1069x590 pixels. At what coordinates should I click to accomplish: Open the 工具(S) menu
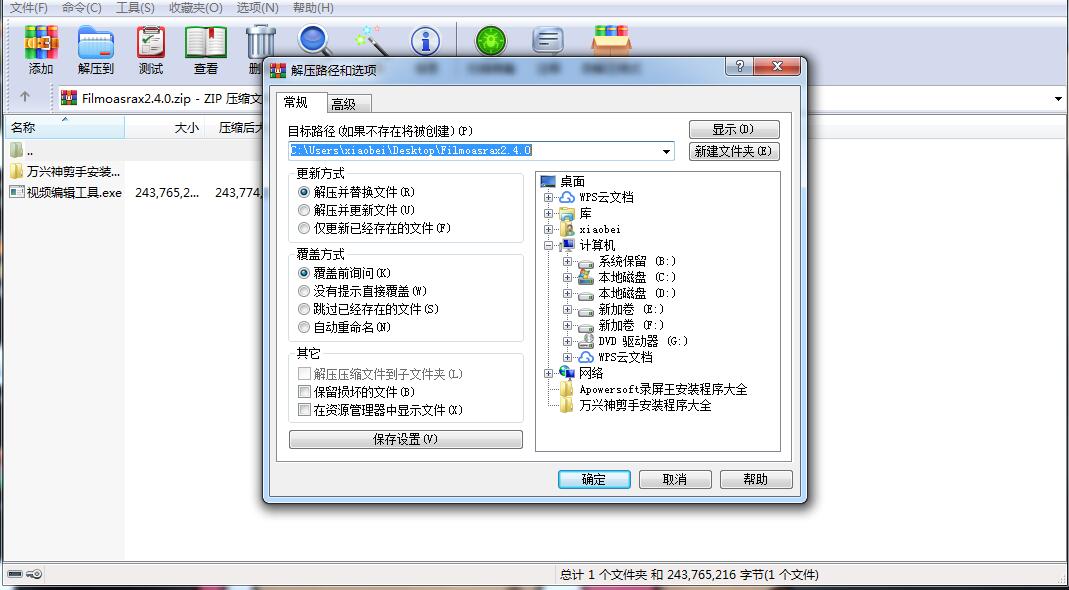click(x=135, y=7)
